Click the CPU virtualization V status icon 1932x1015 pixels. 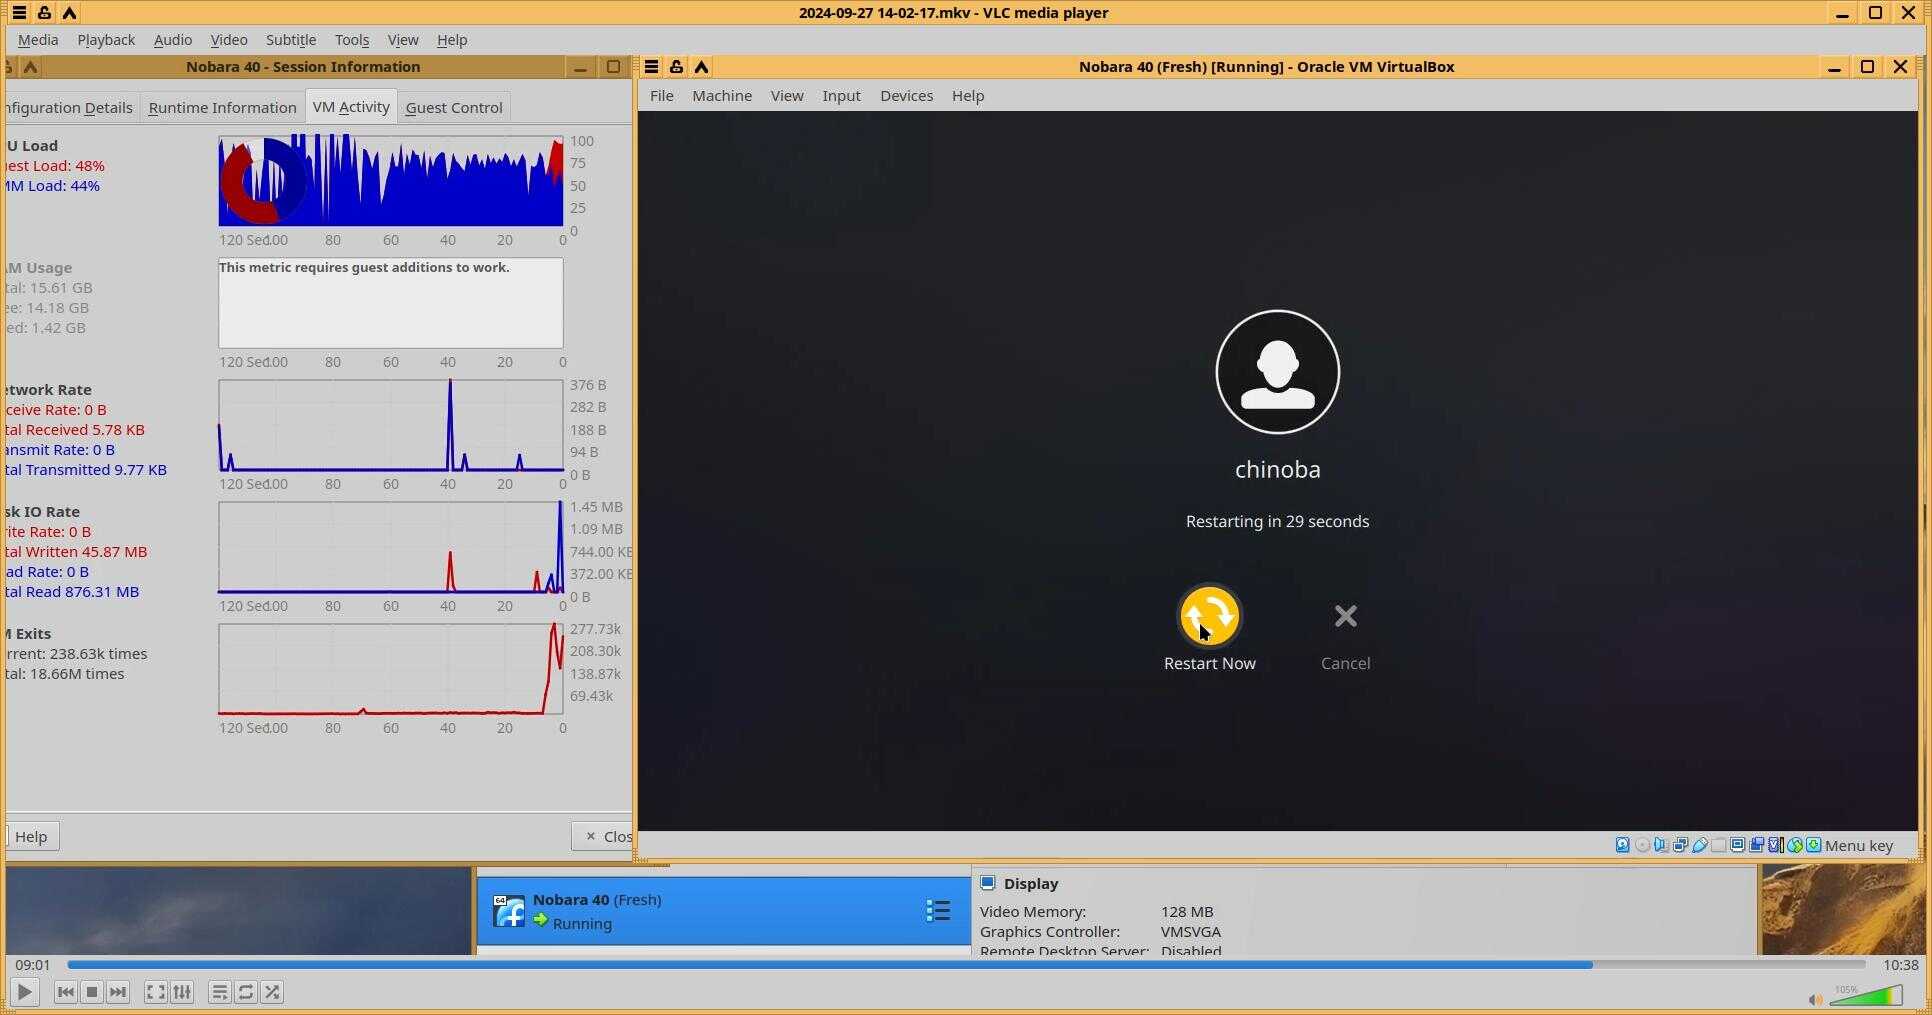pos(1775,845)
